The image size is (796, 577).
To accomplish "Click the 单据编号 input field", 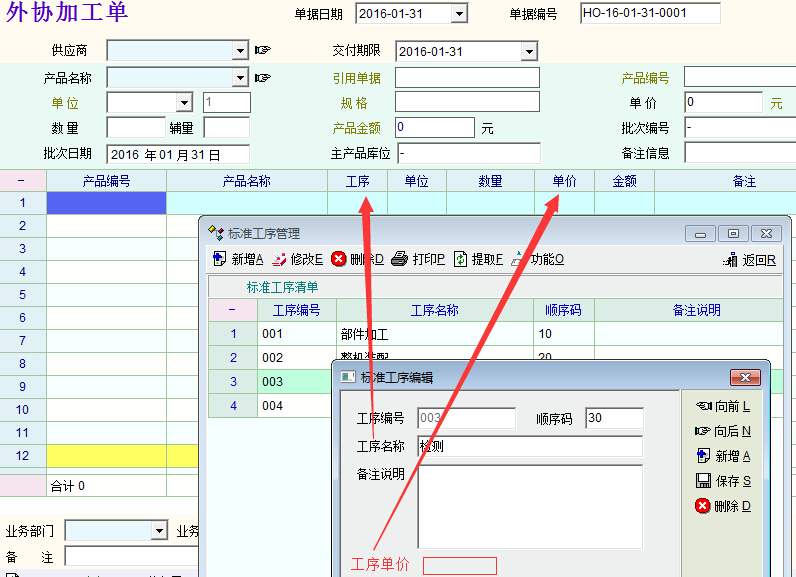I will pos(650,13).
